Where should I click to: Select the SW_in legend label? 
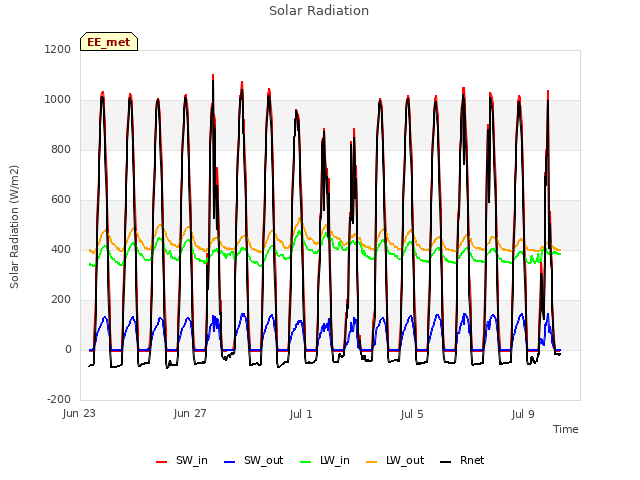[192, 460]
